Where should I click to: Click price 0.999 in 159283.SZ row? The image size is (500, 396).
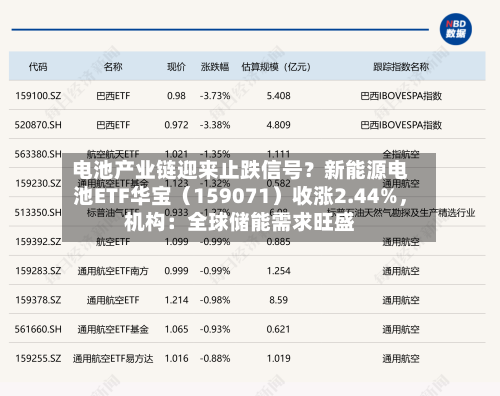[176, 271]
